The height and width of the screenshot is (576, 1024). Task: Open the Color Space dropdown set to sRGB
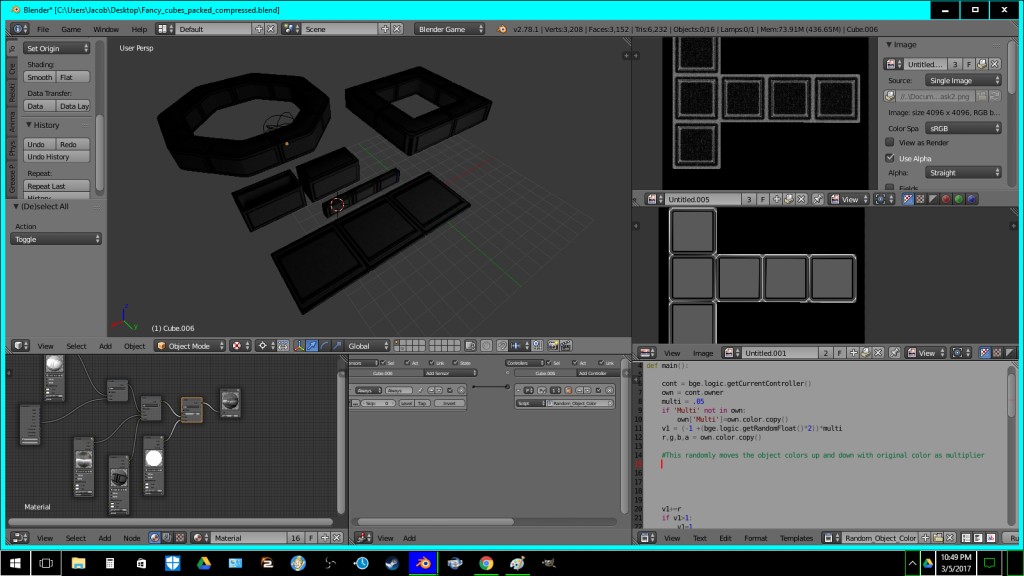tap(963, 128)
